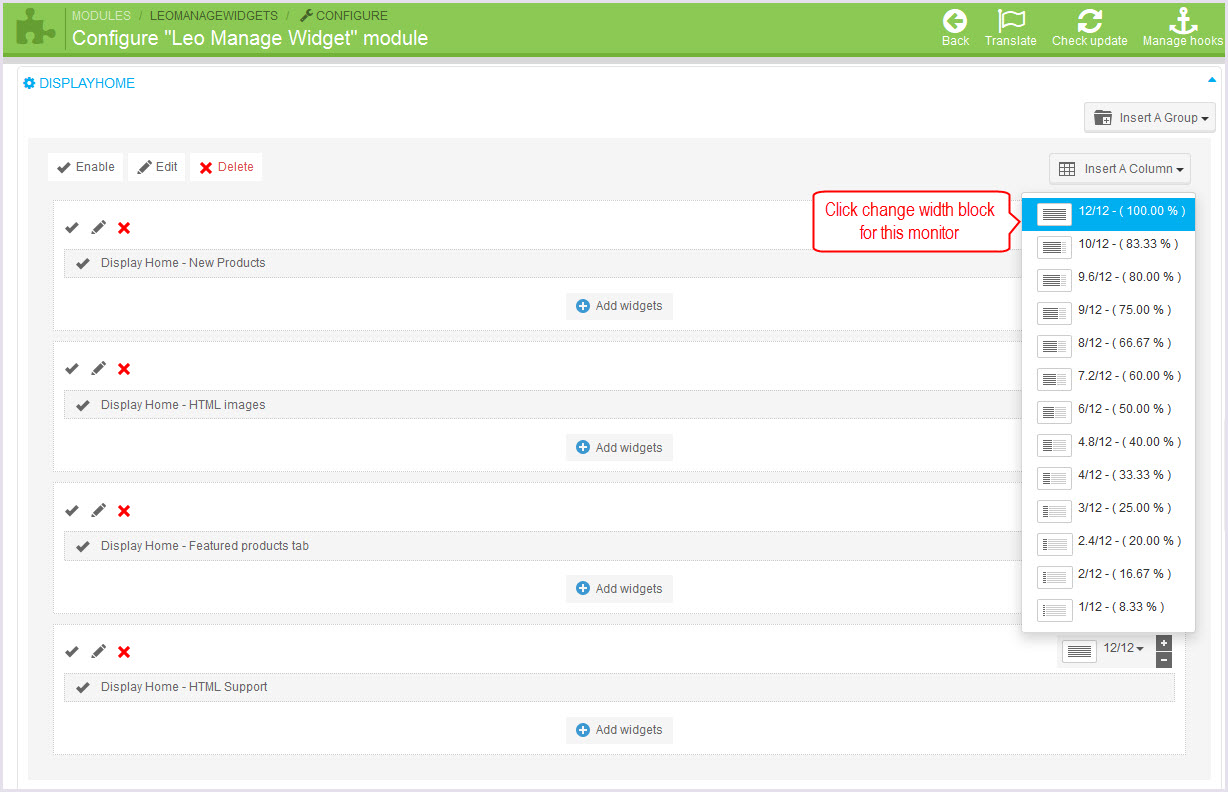This screenshot has width=1228, height=792.
Task: Toggle widget check for Display Home - HTML Support
Action: click(x=83, y=688)
